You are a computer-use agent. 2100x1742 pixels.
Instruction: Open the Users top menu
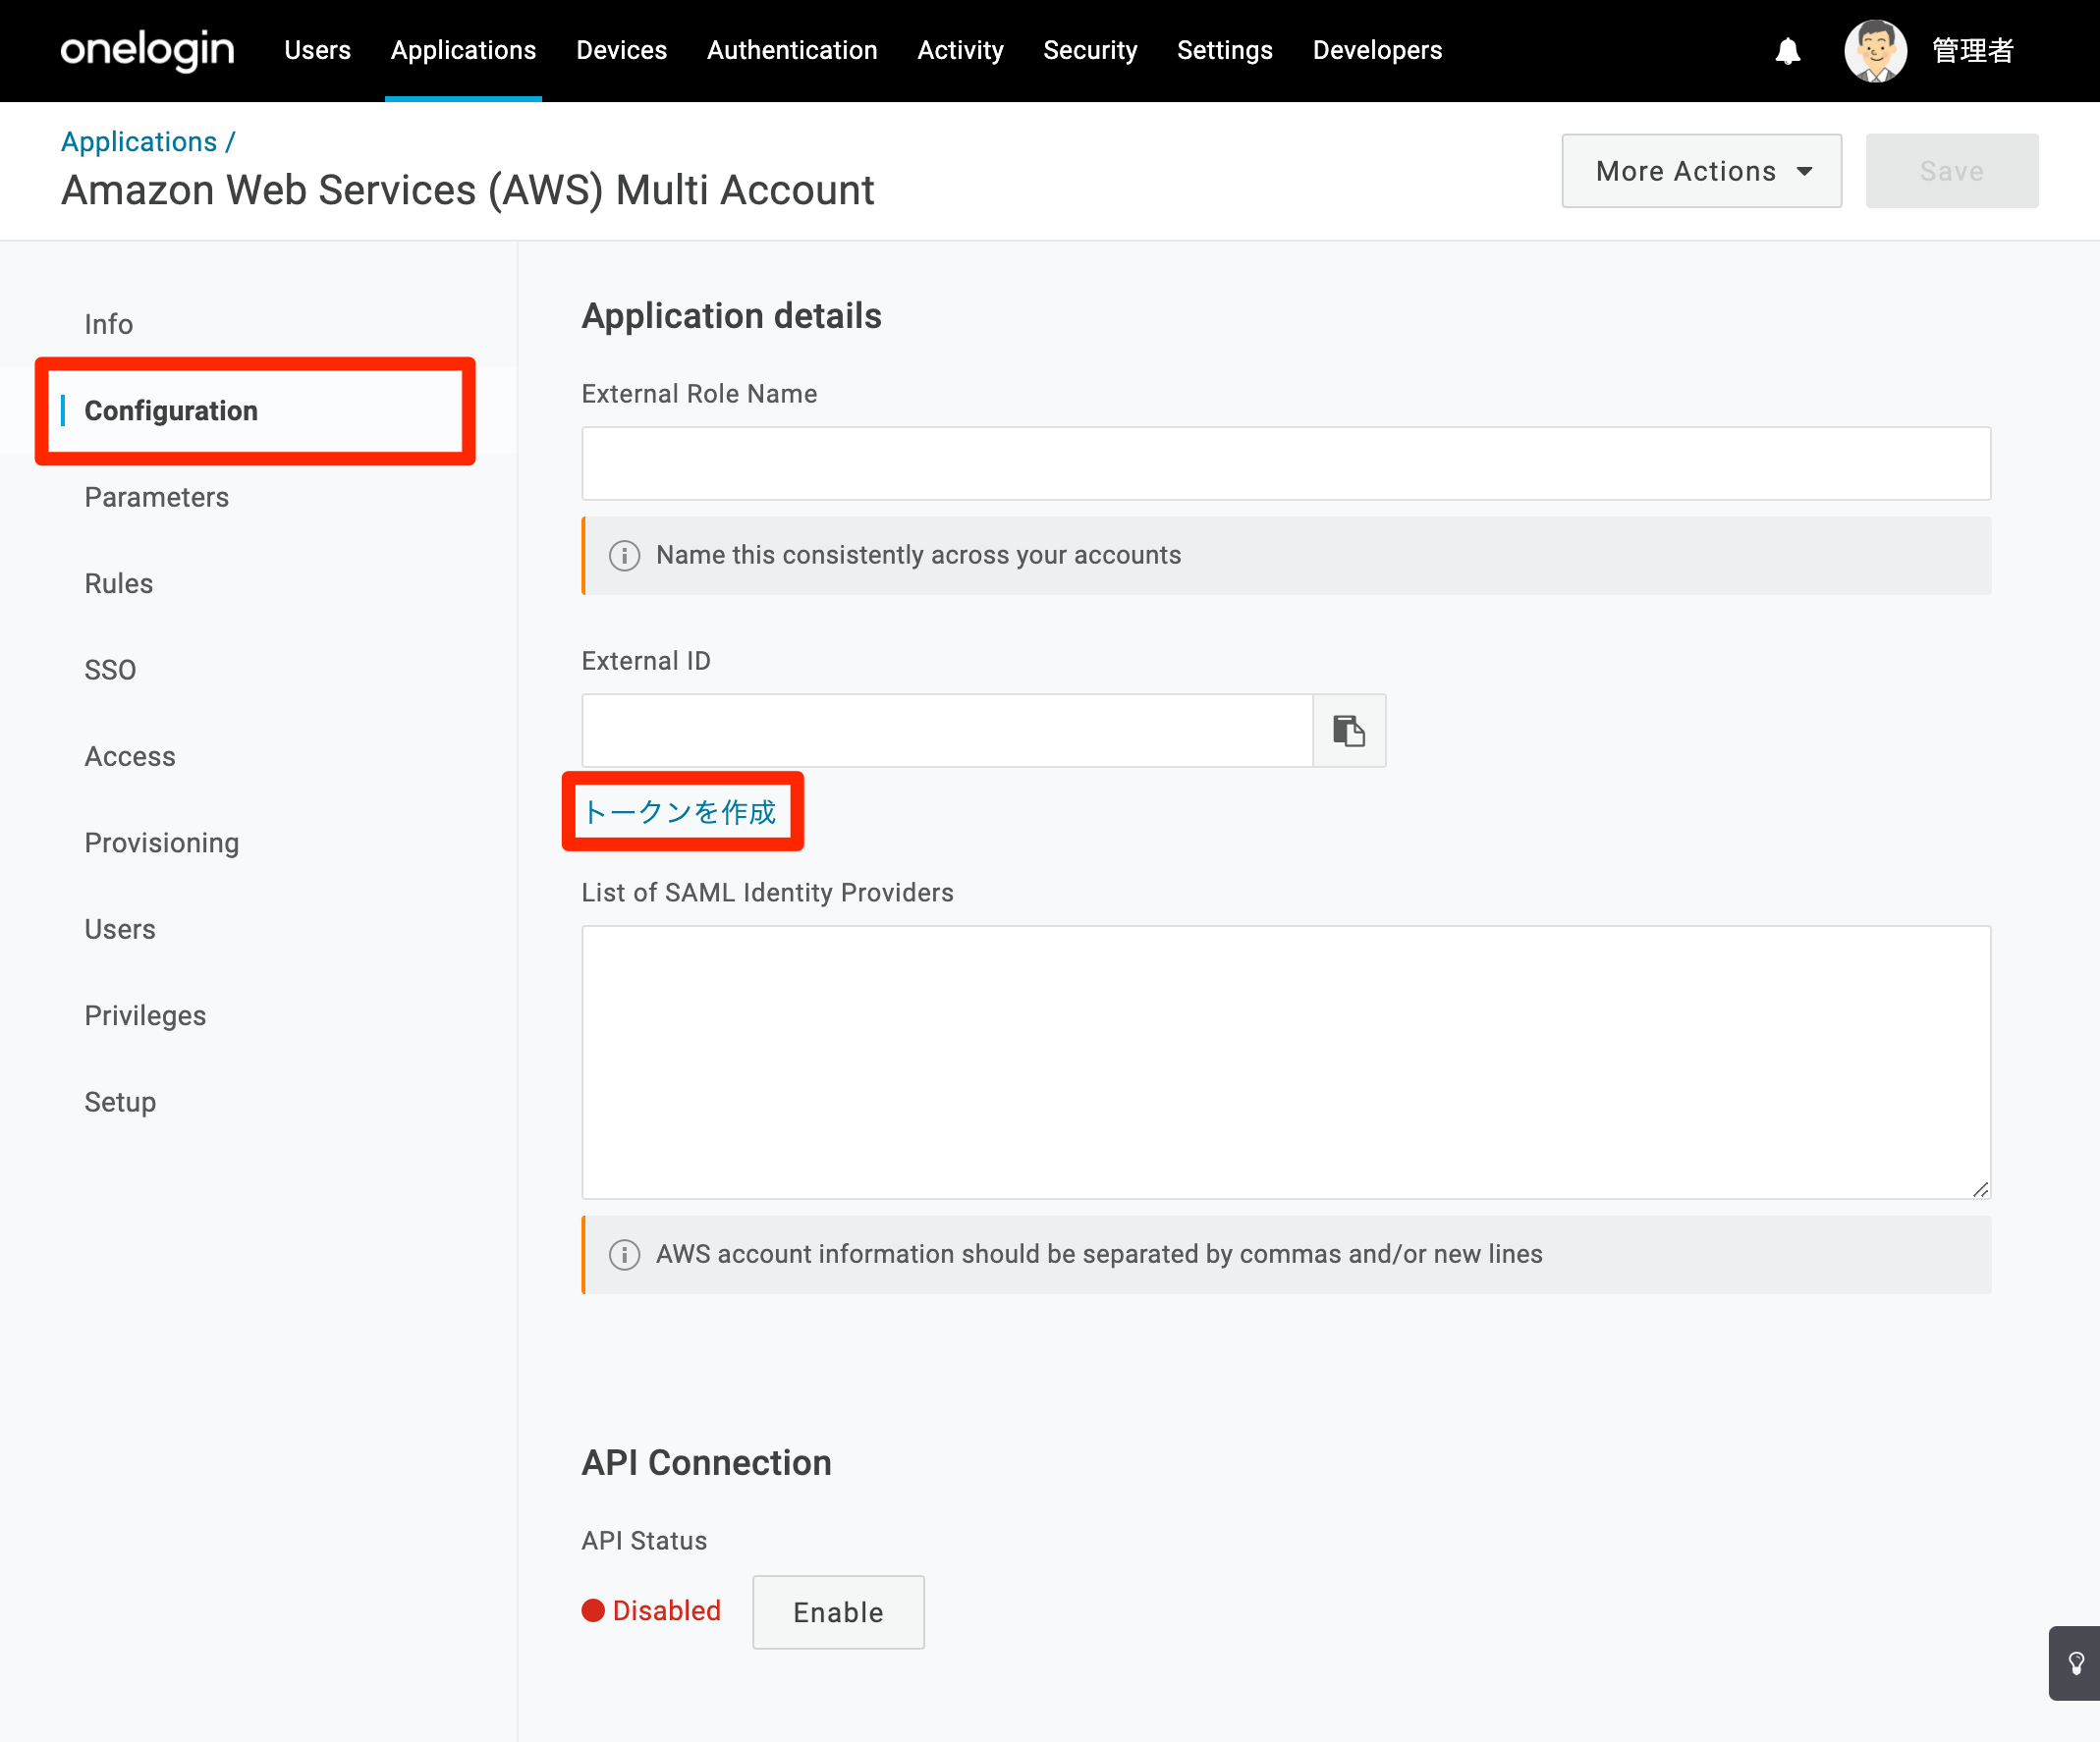(317, 50)
